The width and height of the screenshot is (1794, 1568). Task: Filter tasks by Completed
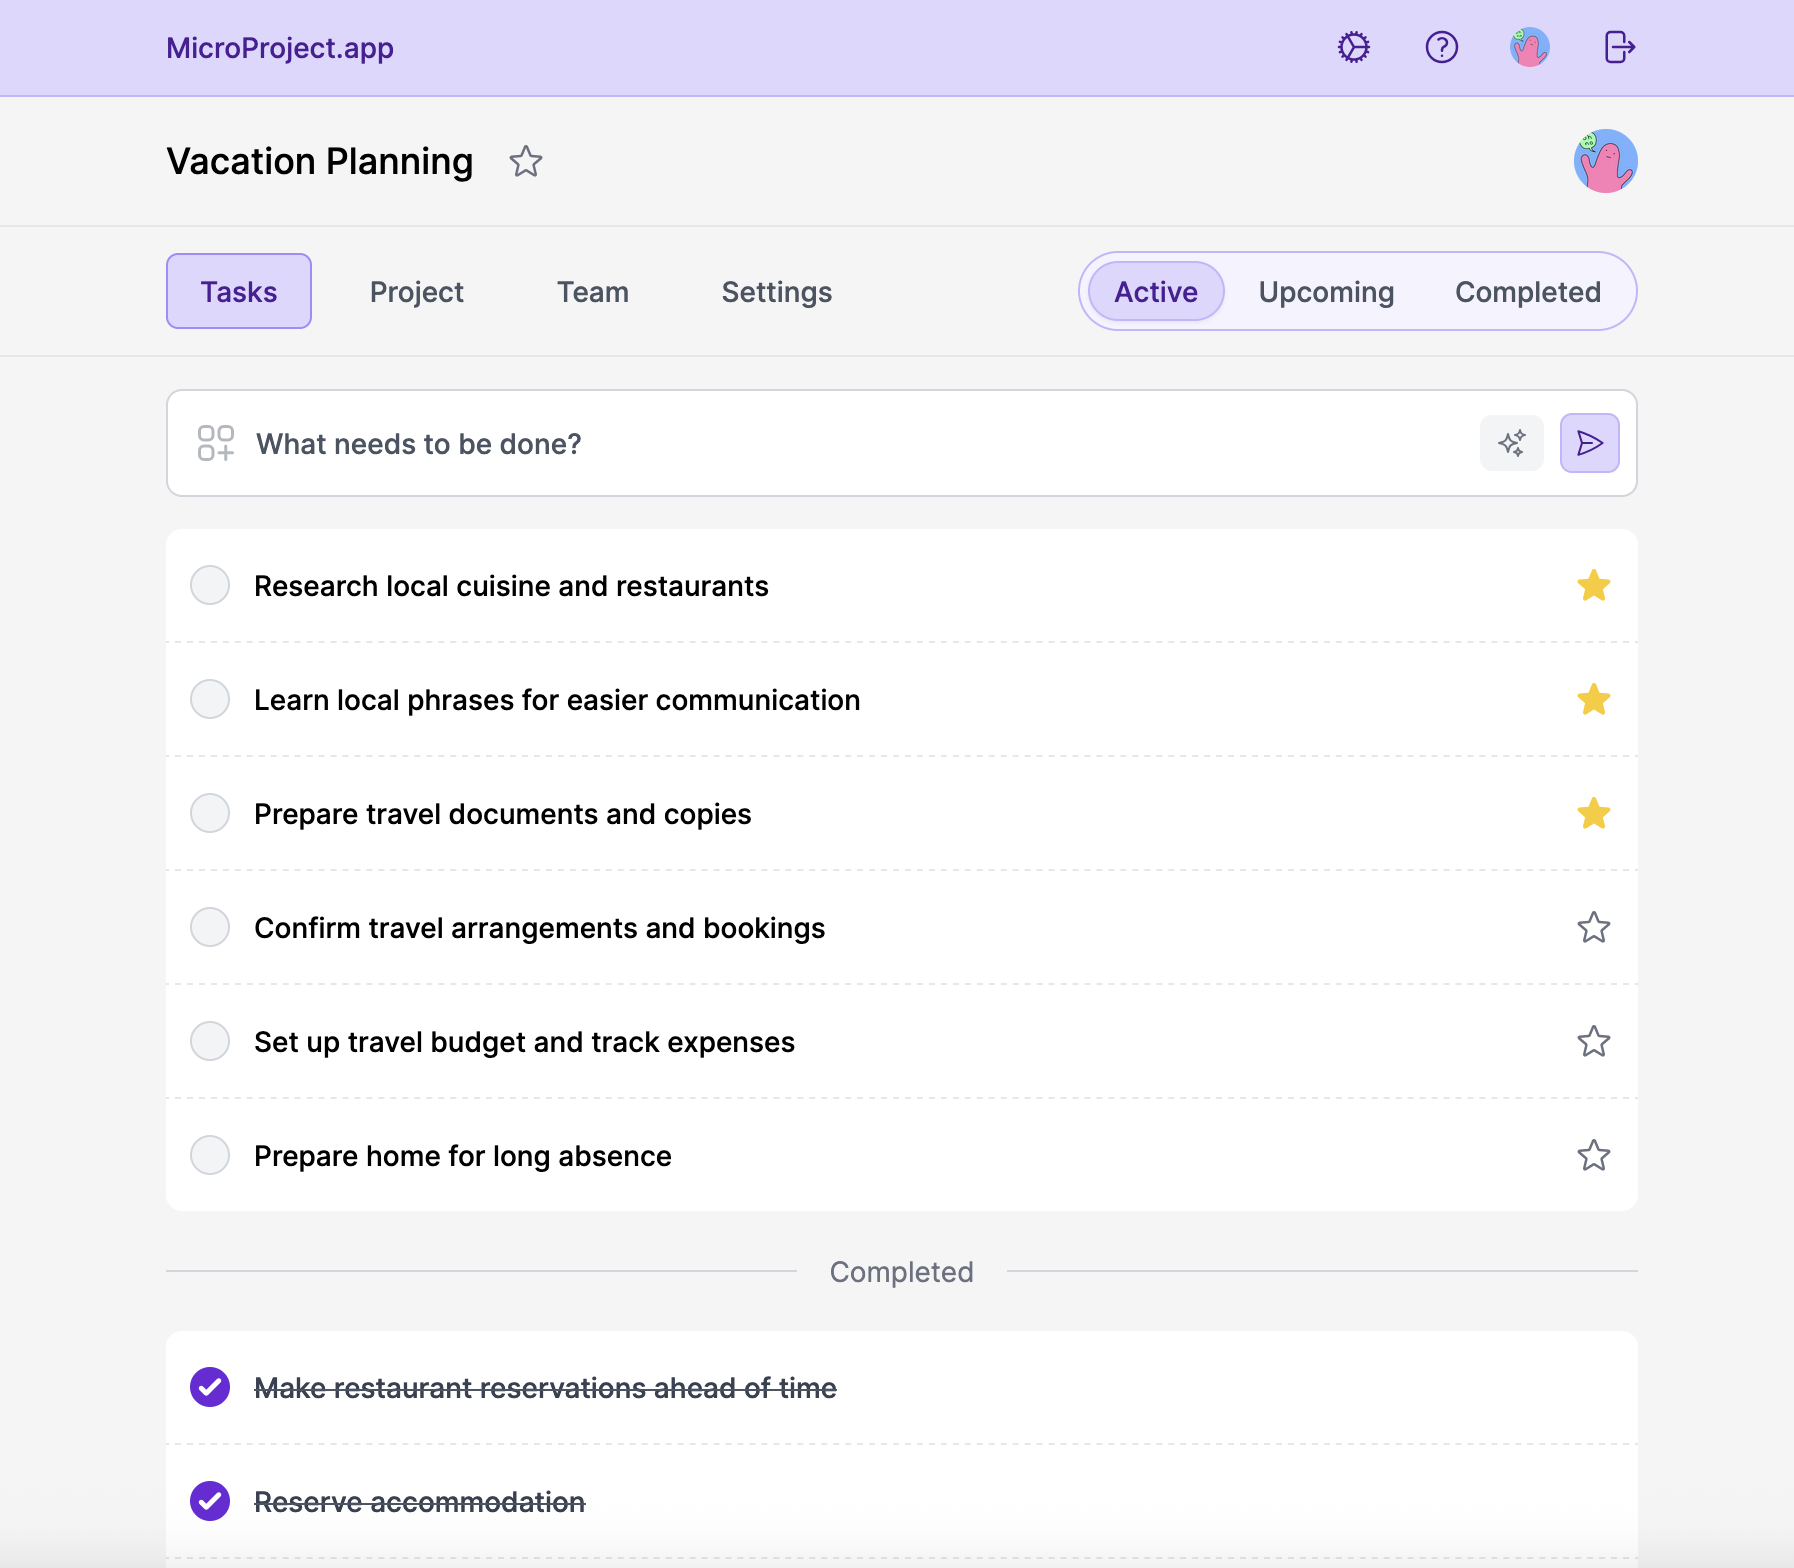click(x=1527, y=292)
